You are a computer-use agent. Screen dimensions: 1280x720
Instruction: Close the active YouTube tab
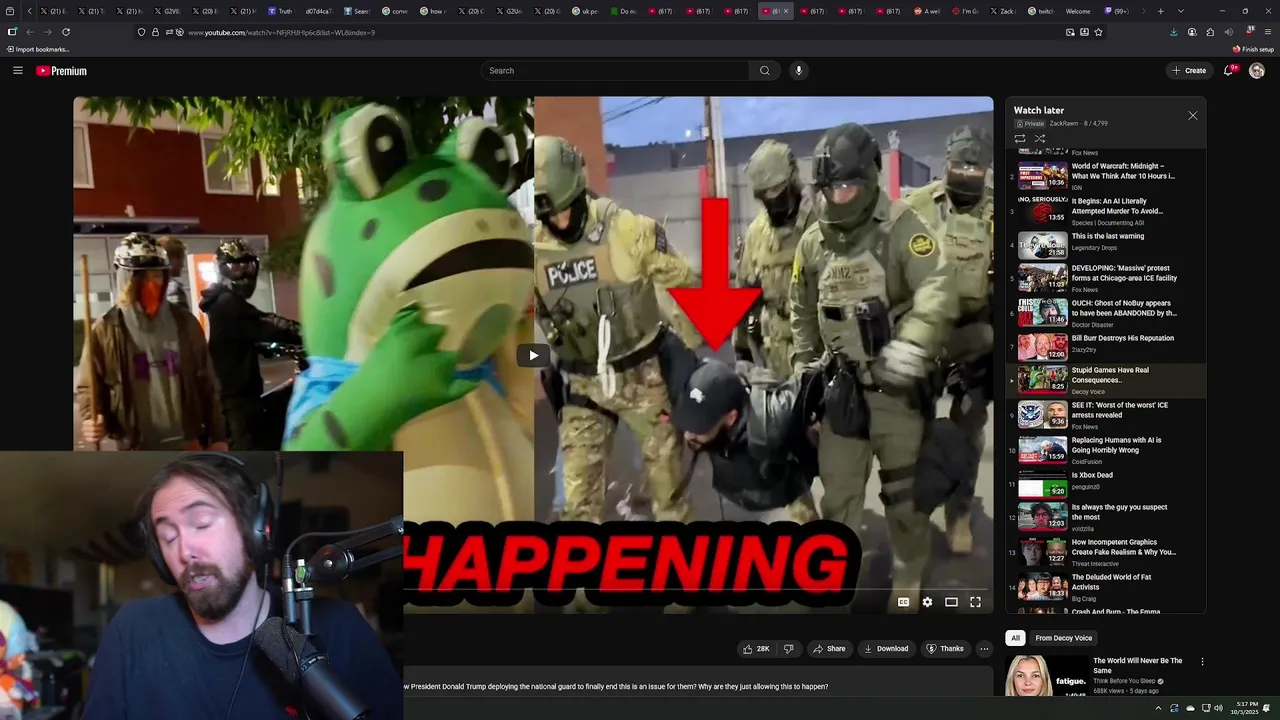click(x=786, y=11)
